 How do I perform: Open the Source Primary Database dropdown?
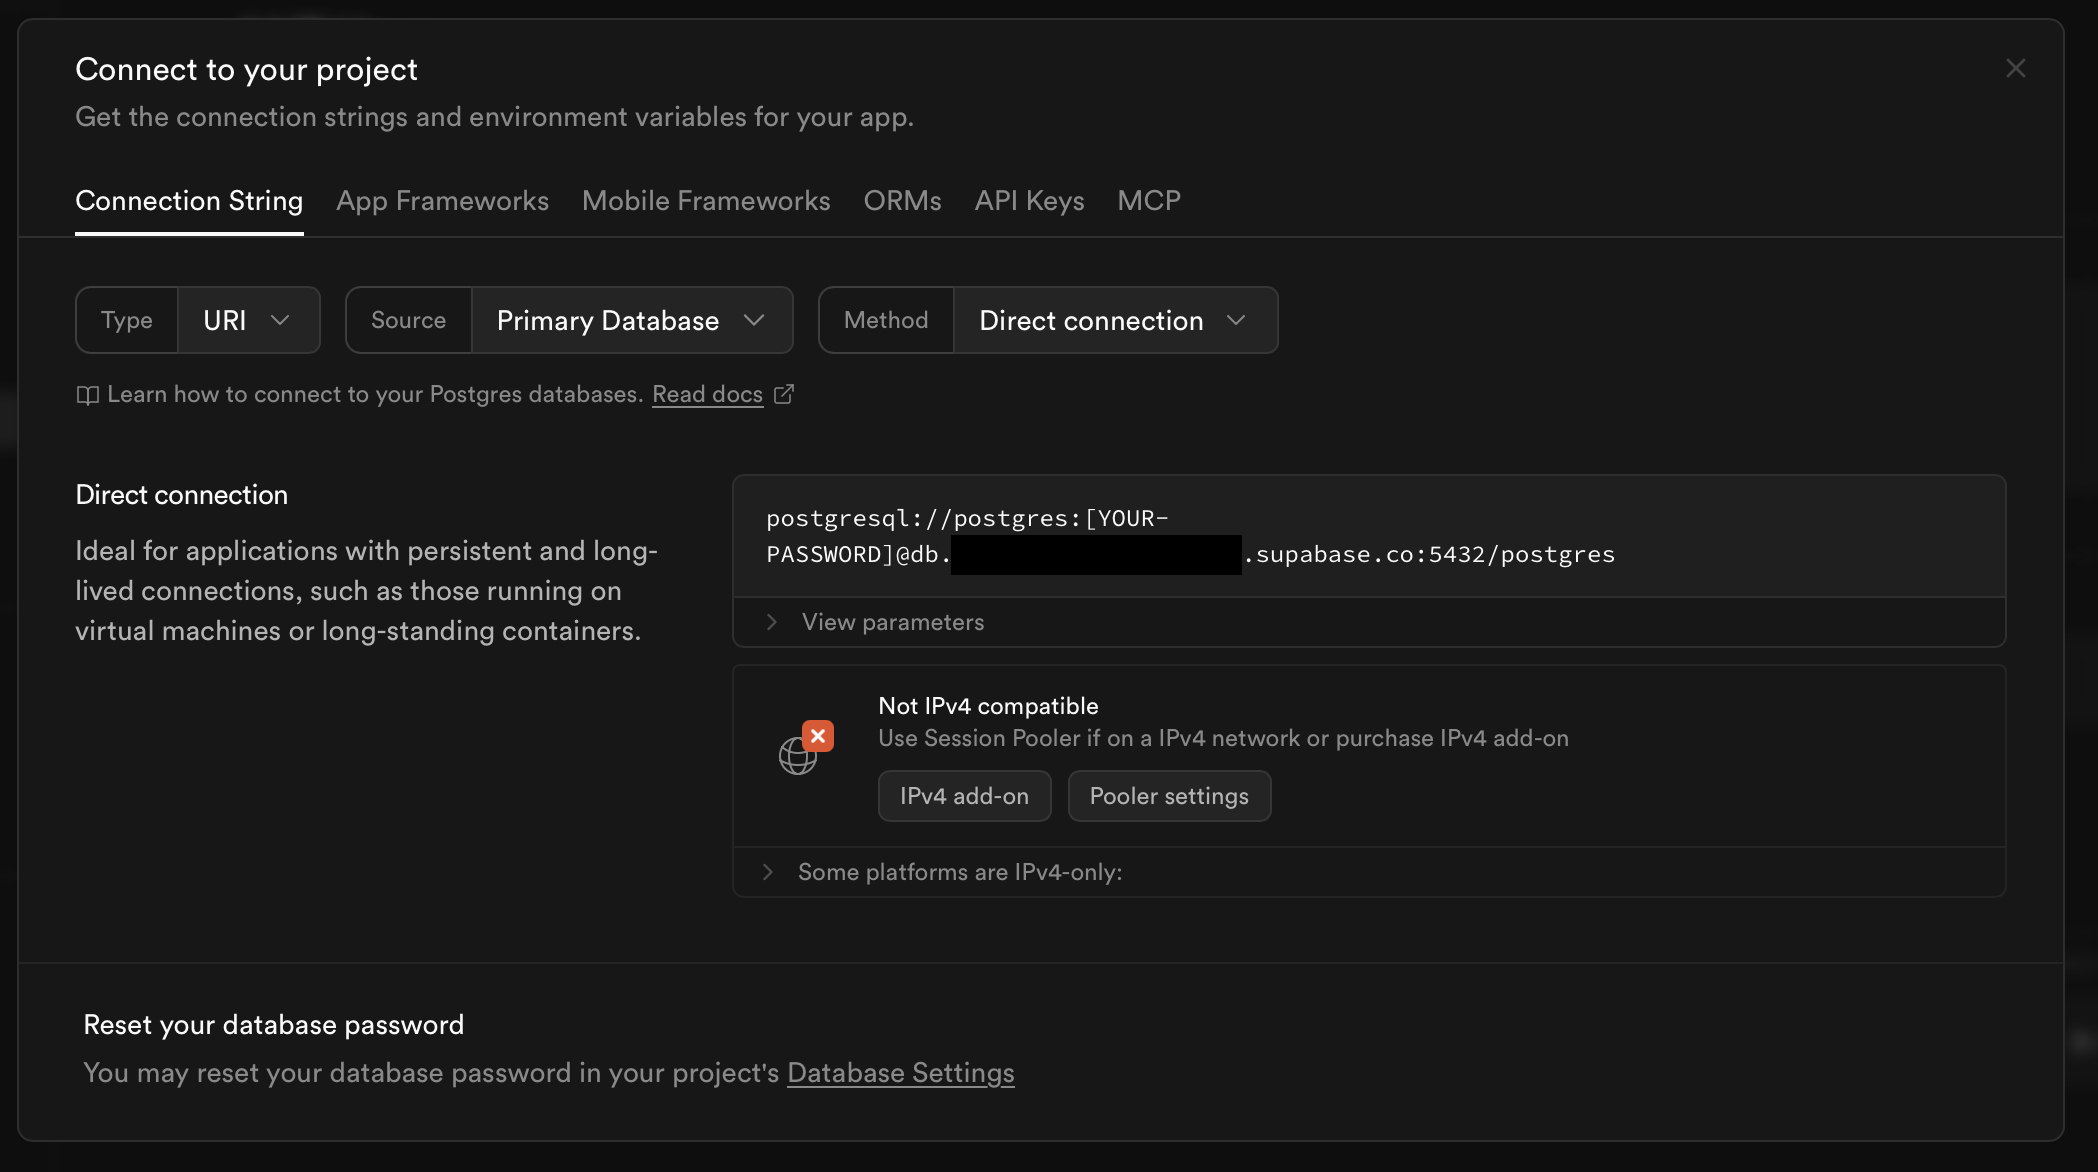[631, 320]
